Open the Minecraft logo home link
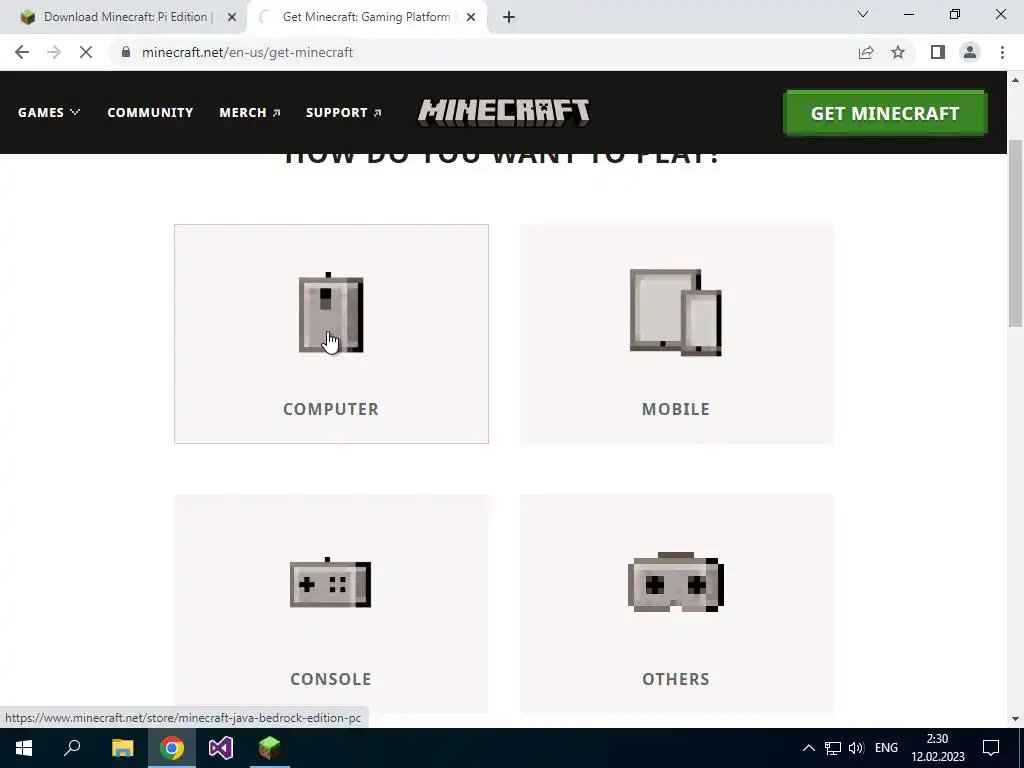 click(504, 112)
